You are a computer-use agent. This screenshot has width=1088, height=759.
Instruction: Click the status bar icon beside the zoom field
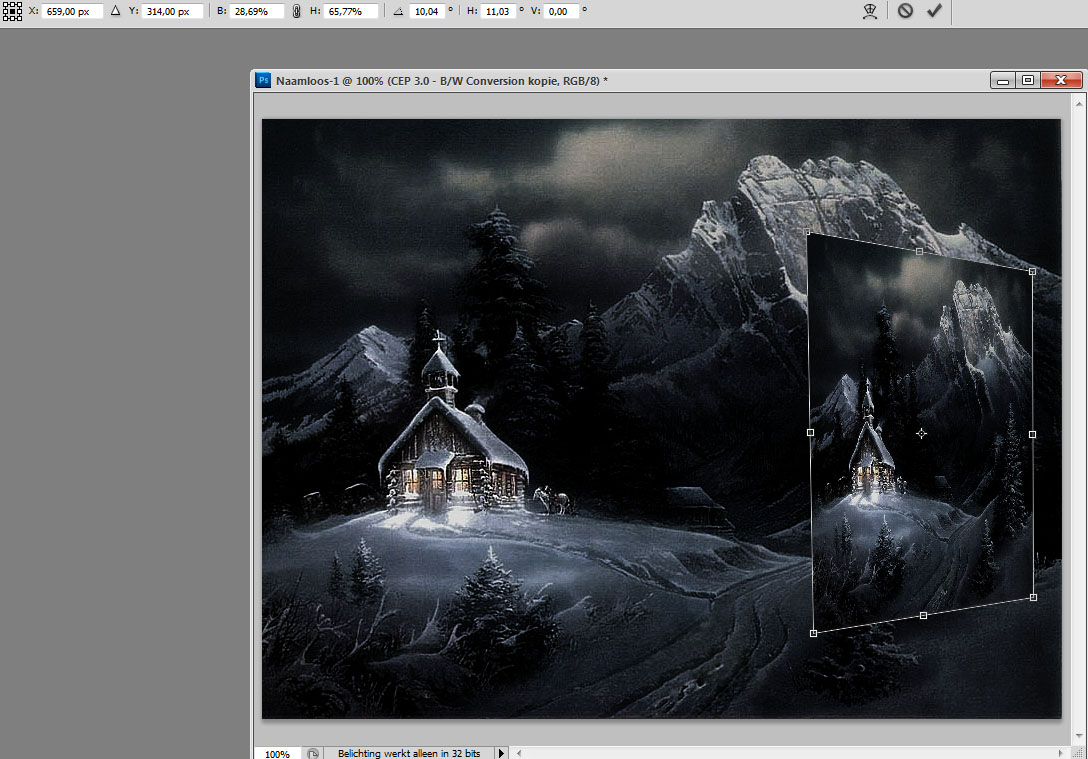click(x=313, y=753)
